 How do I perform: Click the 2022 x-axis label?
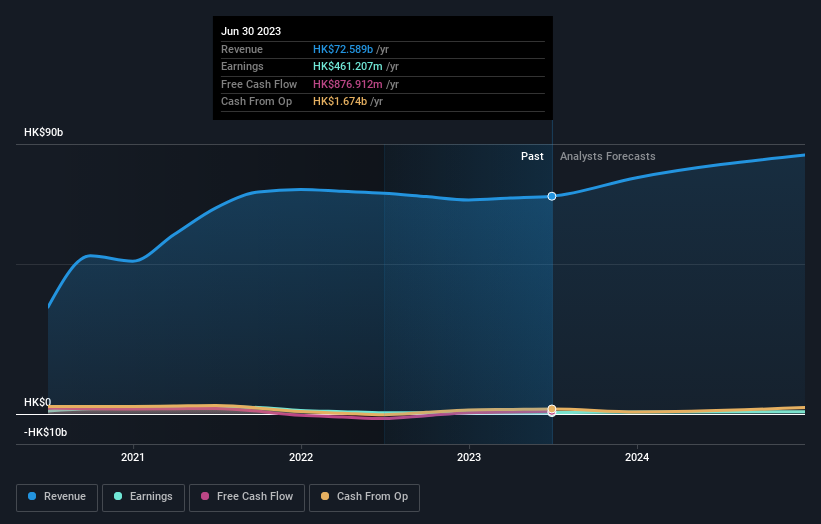[301, 457]
